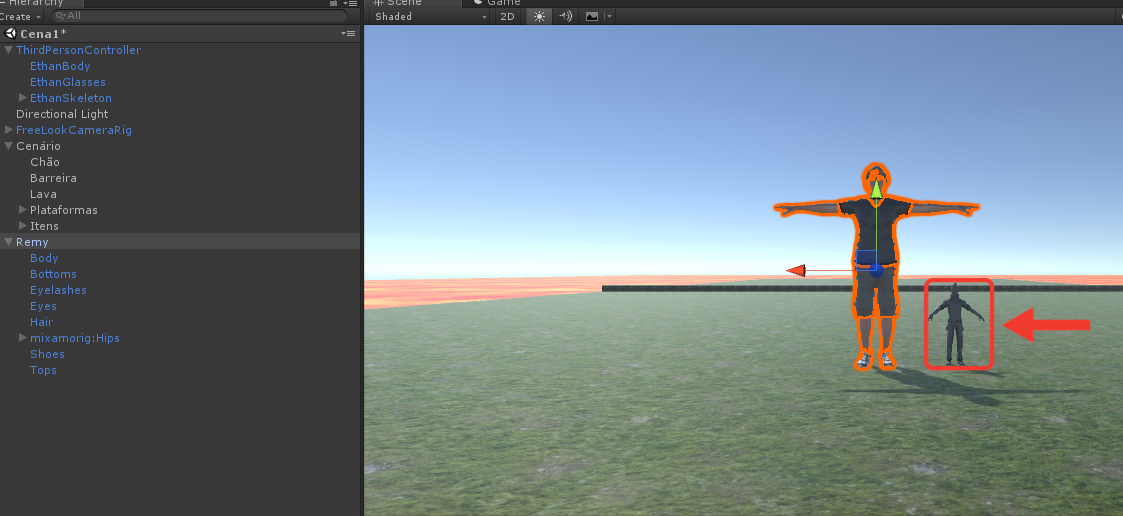This screenshot has width=1123, height=516.
Task: Open the Create menu in Hierarchy
Action: [21, 16]
